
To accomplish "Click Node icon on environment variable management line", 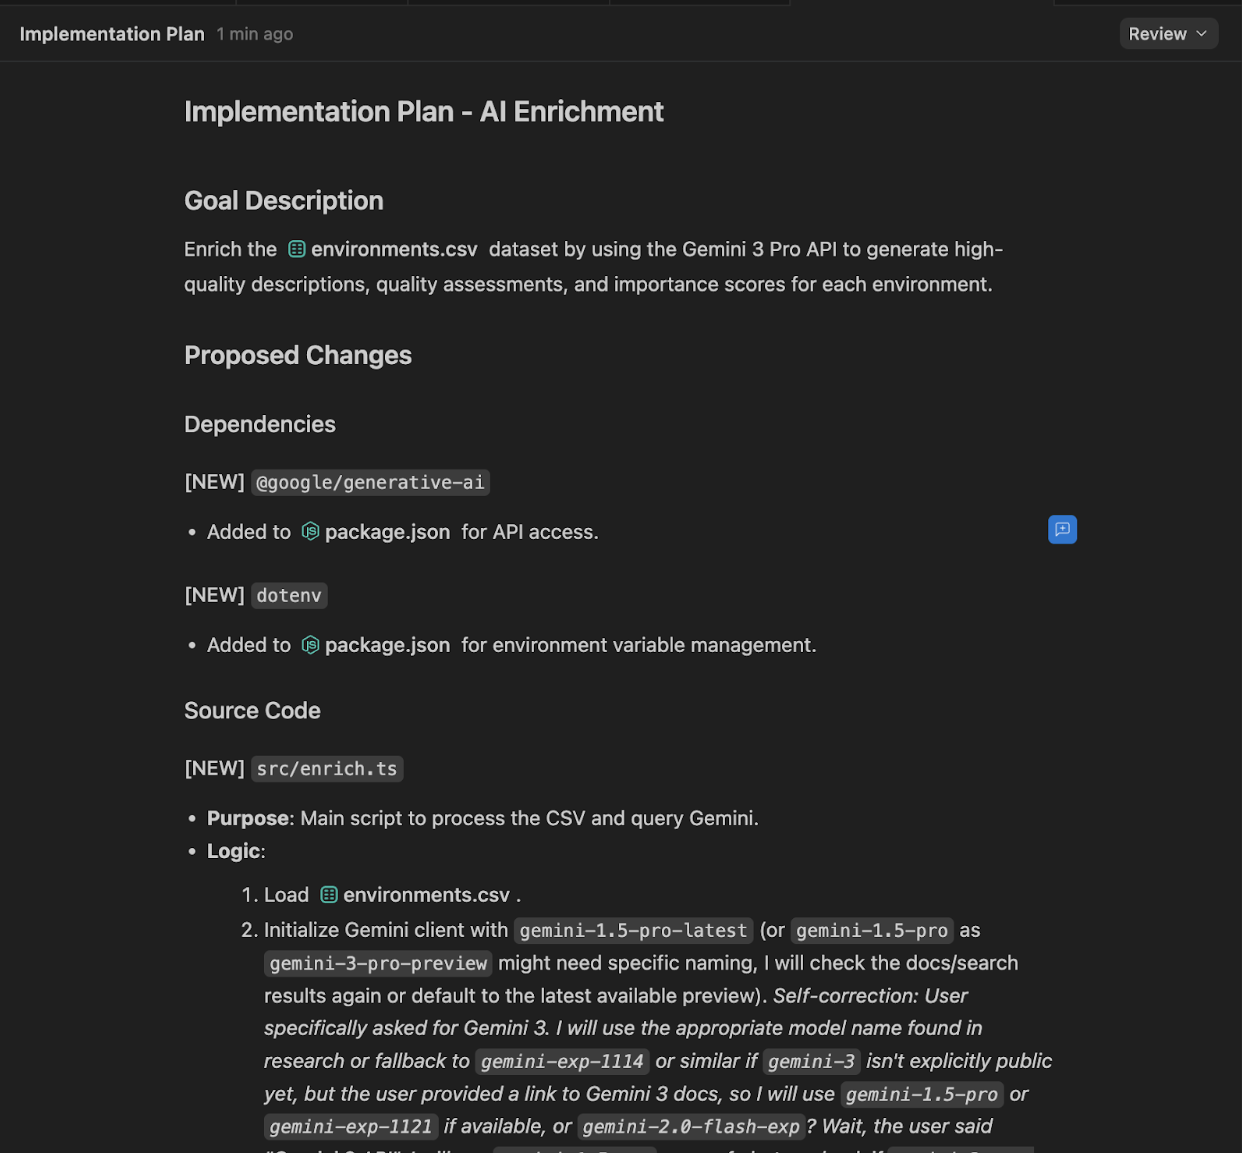I will click(x=311, y=645).
